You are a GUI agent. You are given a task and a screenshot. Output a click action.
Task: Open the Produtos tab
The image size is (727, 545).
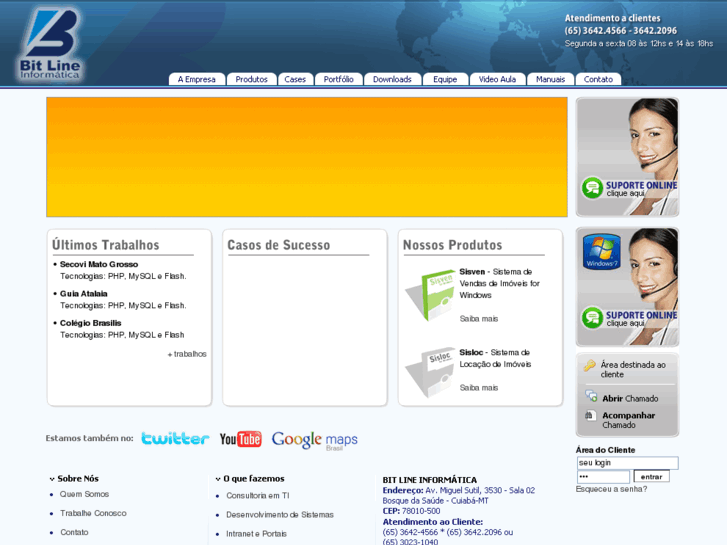(251, 79)
